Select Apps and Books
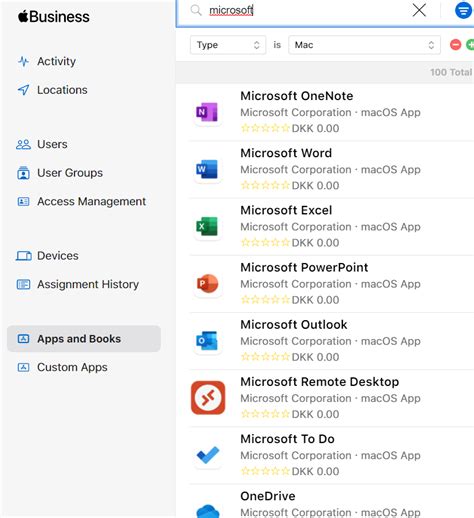This screenshot has height=518, width=474. point(84,339)
